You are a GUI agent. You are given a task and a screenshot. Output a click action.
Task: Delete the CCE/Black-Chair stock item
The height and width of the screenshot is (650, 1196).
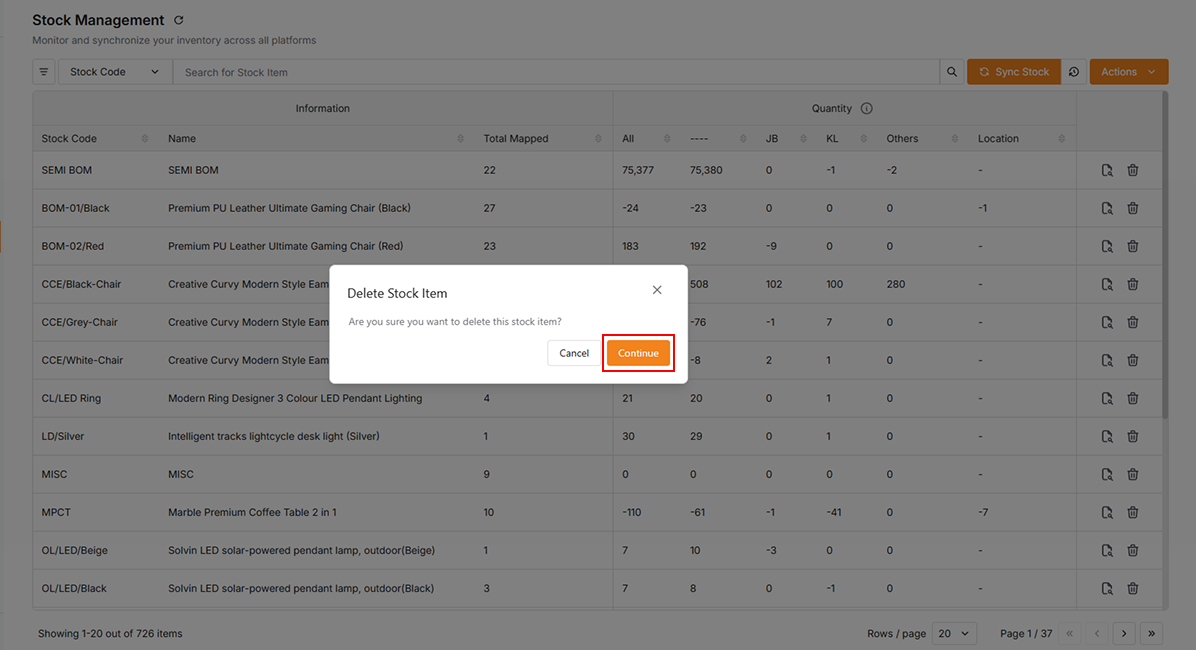tap(1133, 285)
